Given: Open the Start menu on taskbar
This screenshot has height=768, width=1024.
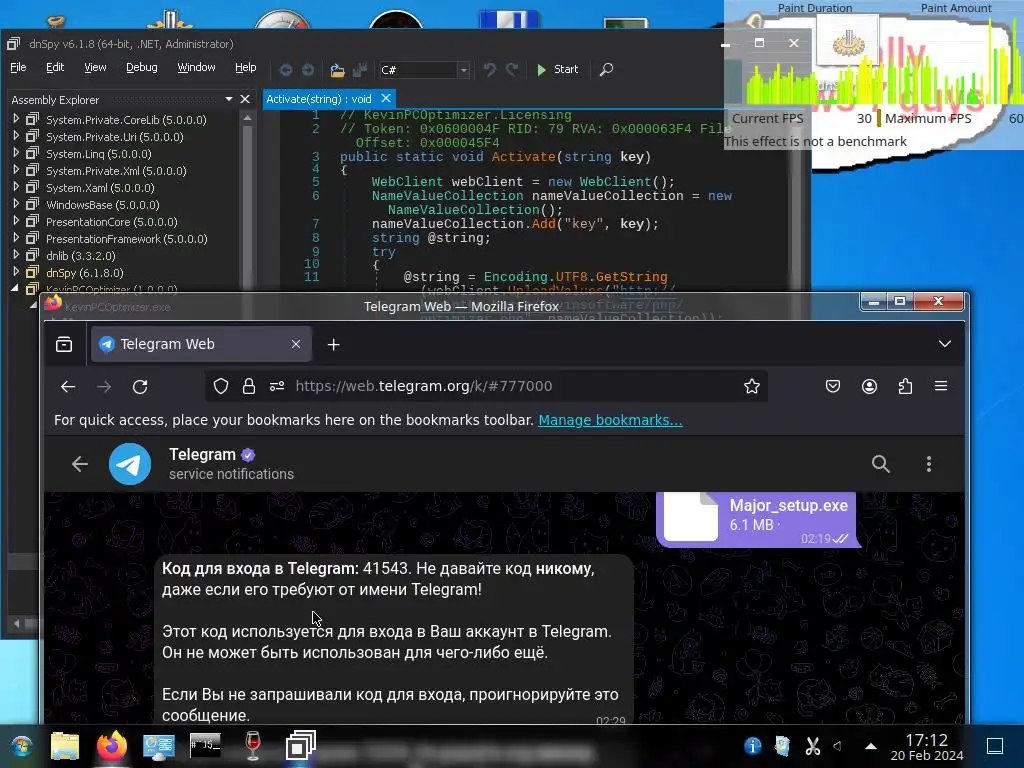Looking at the screenshot, I should click(22, 746).
